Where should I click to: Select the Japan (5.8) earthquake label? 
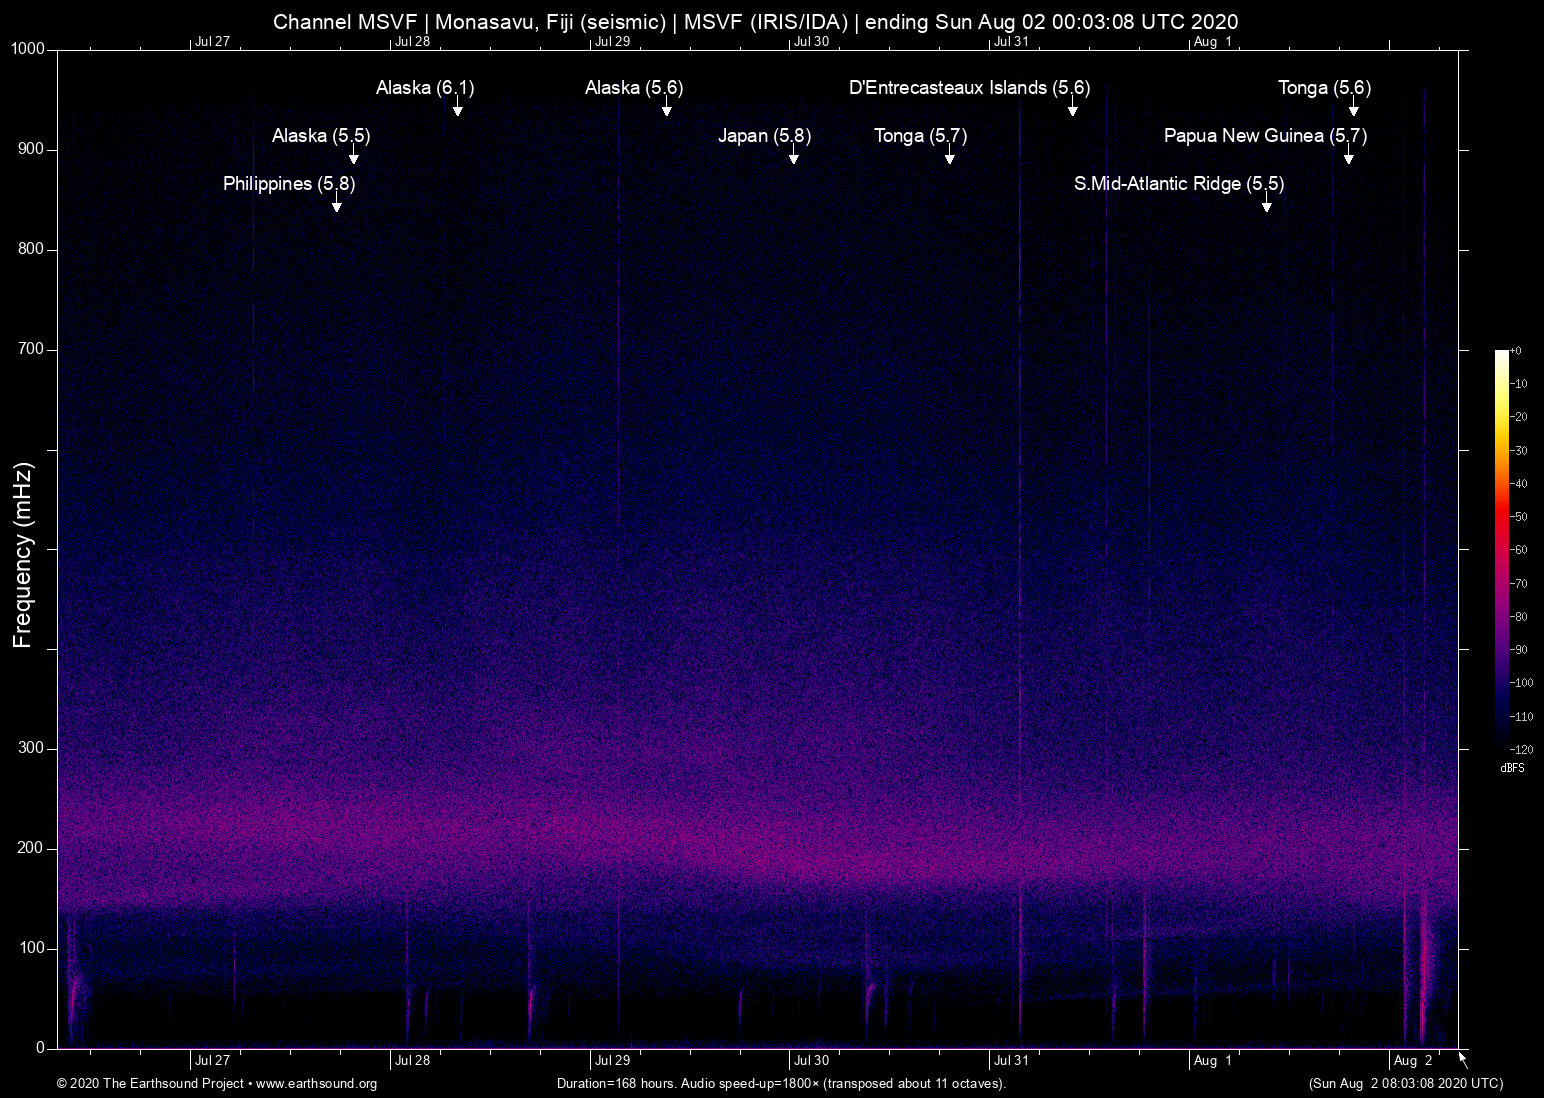click(764, 136)
